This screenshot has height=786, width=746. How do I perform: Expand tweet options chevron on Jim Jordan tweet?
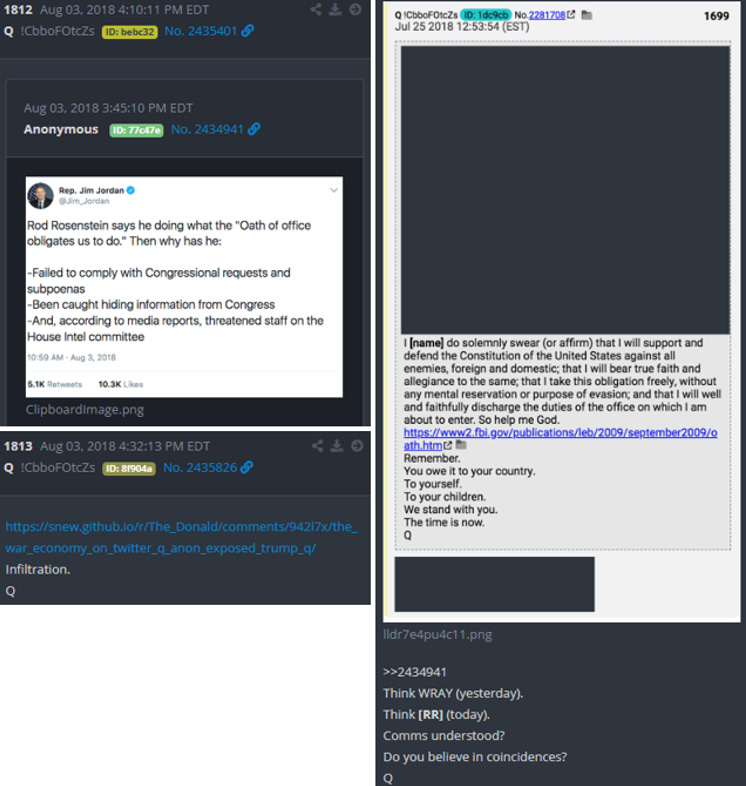[334, 190]
